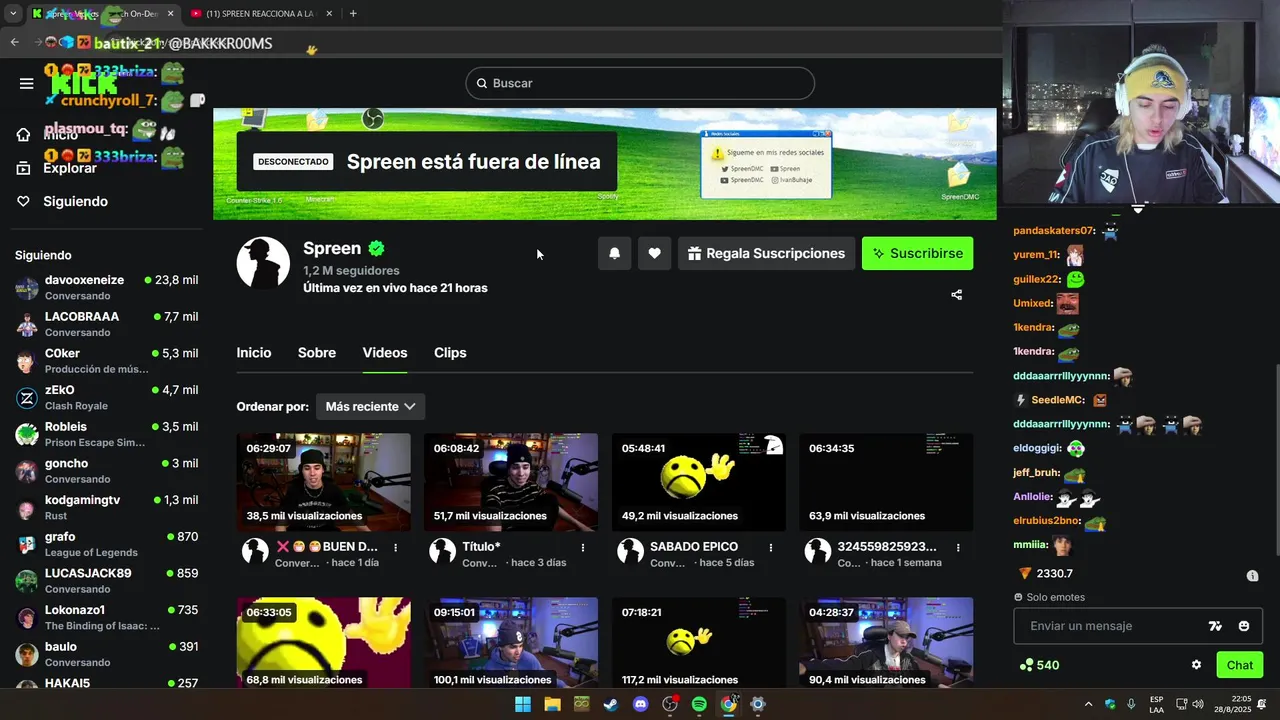
Task: Open the Ordenar por Más reciente dropdown
Action: coord(370,407)
